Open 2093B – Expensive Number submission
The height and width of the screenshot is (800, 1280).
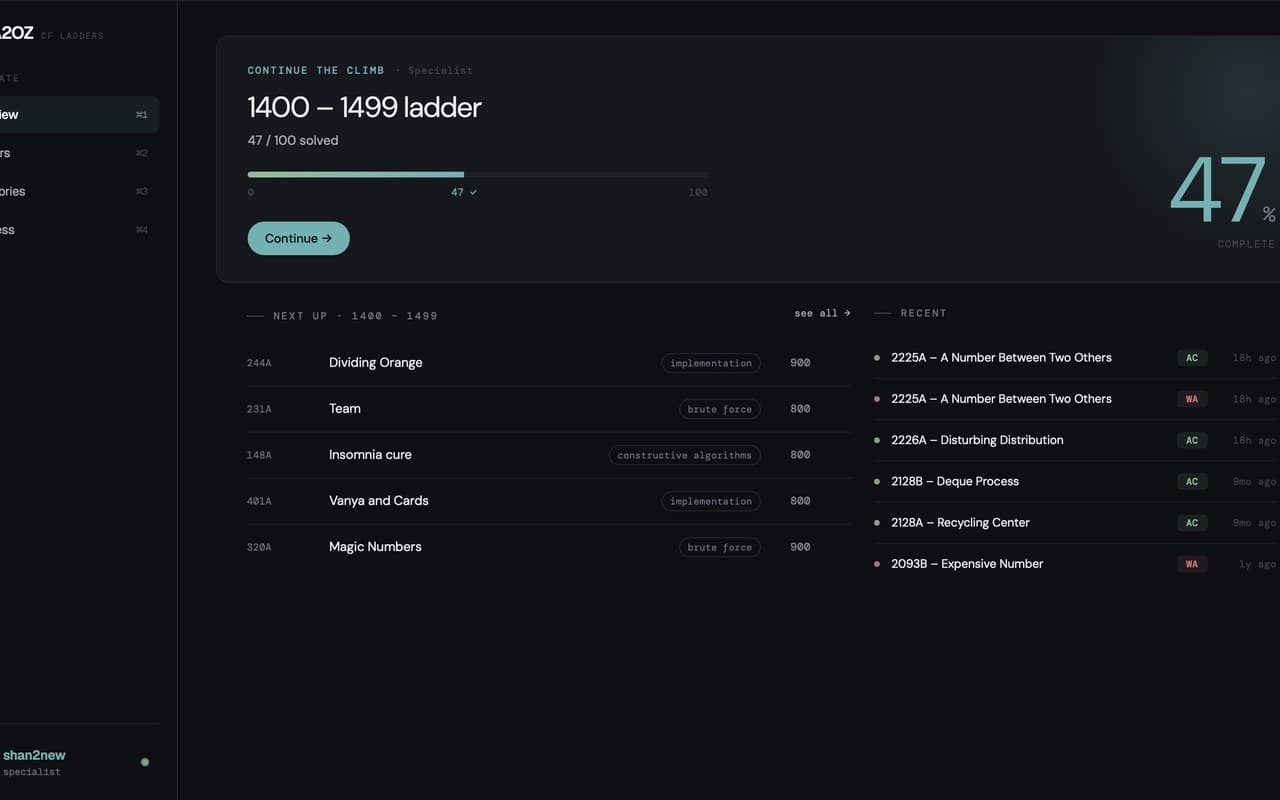[967, 564]
